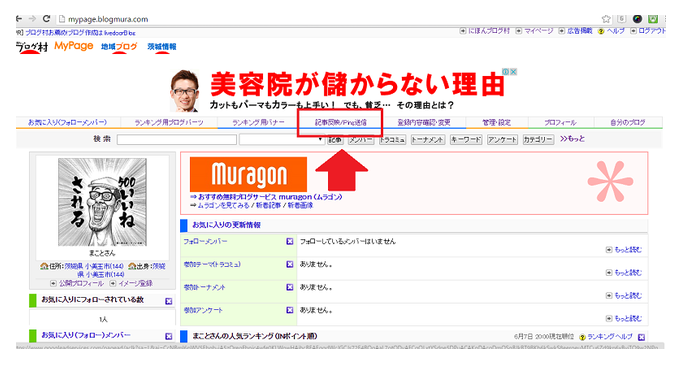Screen dimensions: 673x371
Task: Open ムラゴンを見てみる link
Action: click(x=223, y=205)
